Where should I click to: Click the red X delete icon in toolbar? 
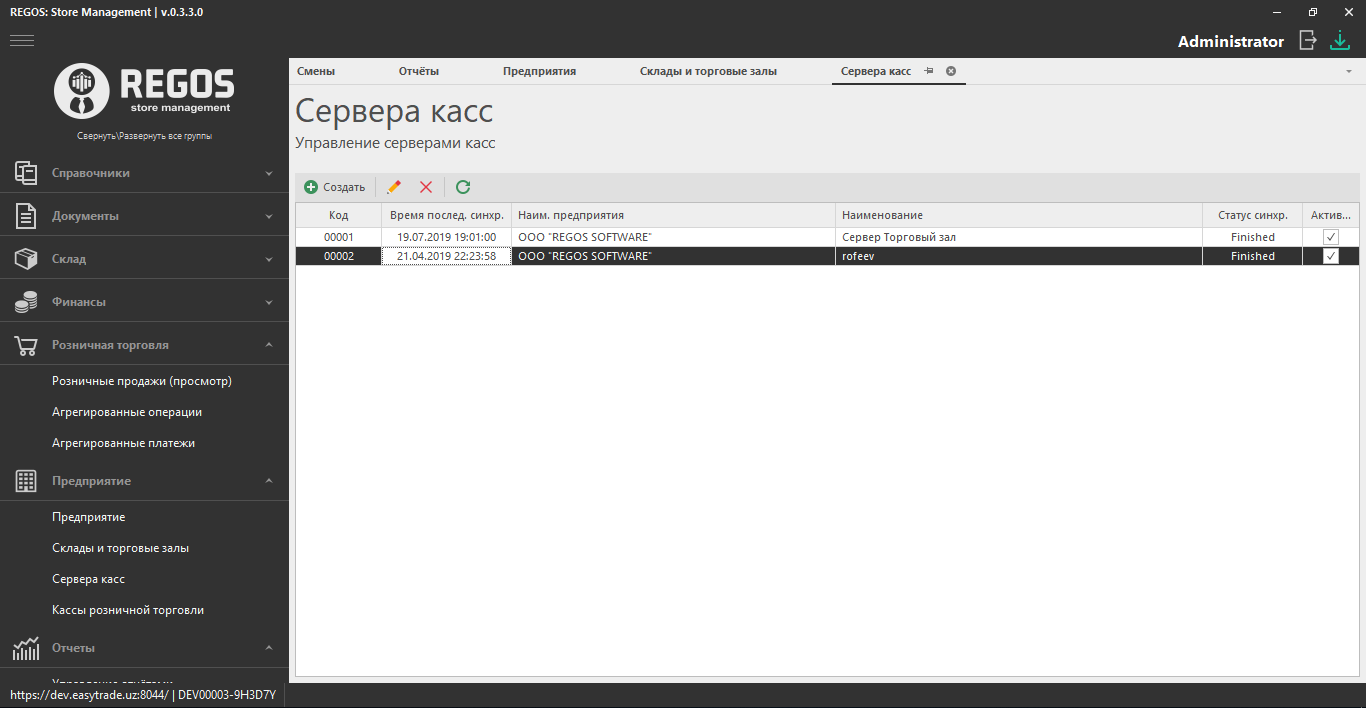tap(426, 187)
